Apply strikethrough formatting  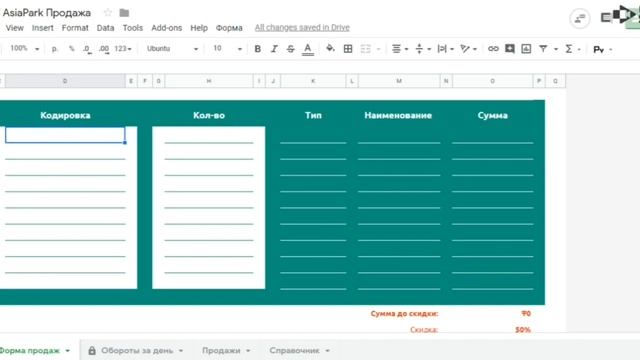point(290,49)
